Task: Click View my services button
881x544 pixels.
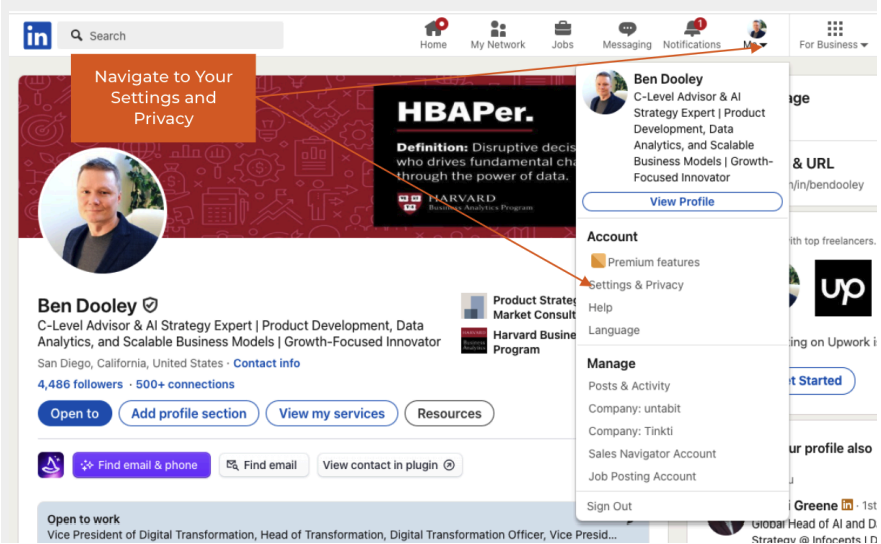Action: coord(331,414)
